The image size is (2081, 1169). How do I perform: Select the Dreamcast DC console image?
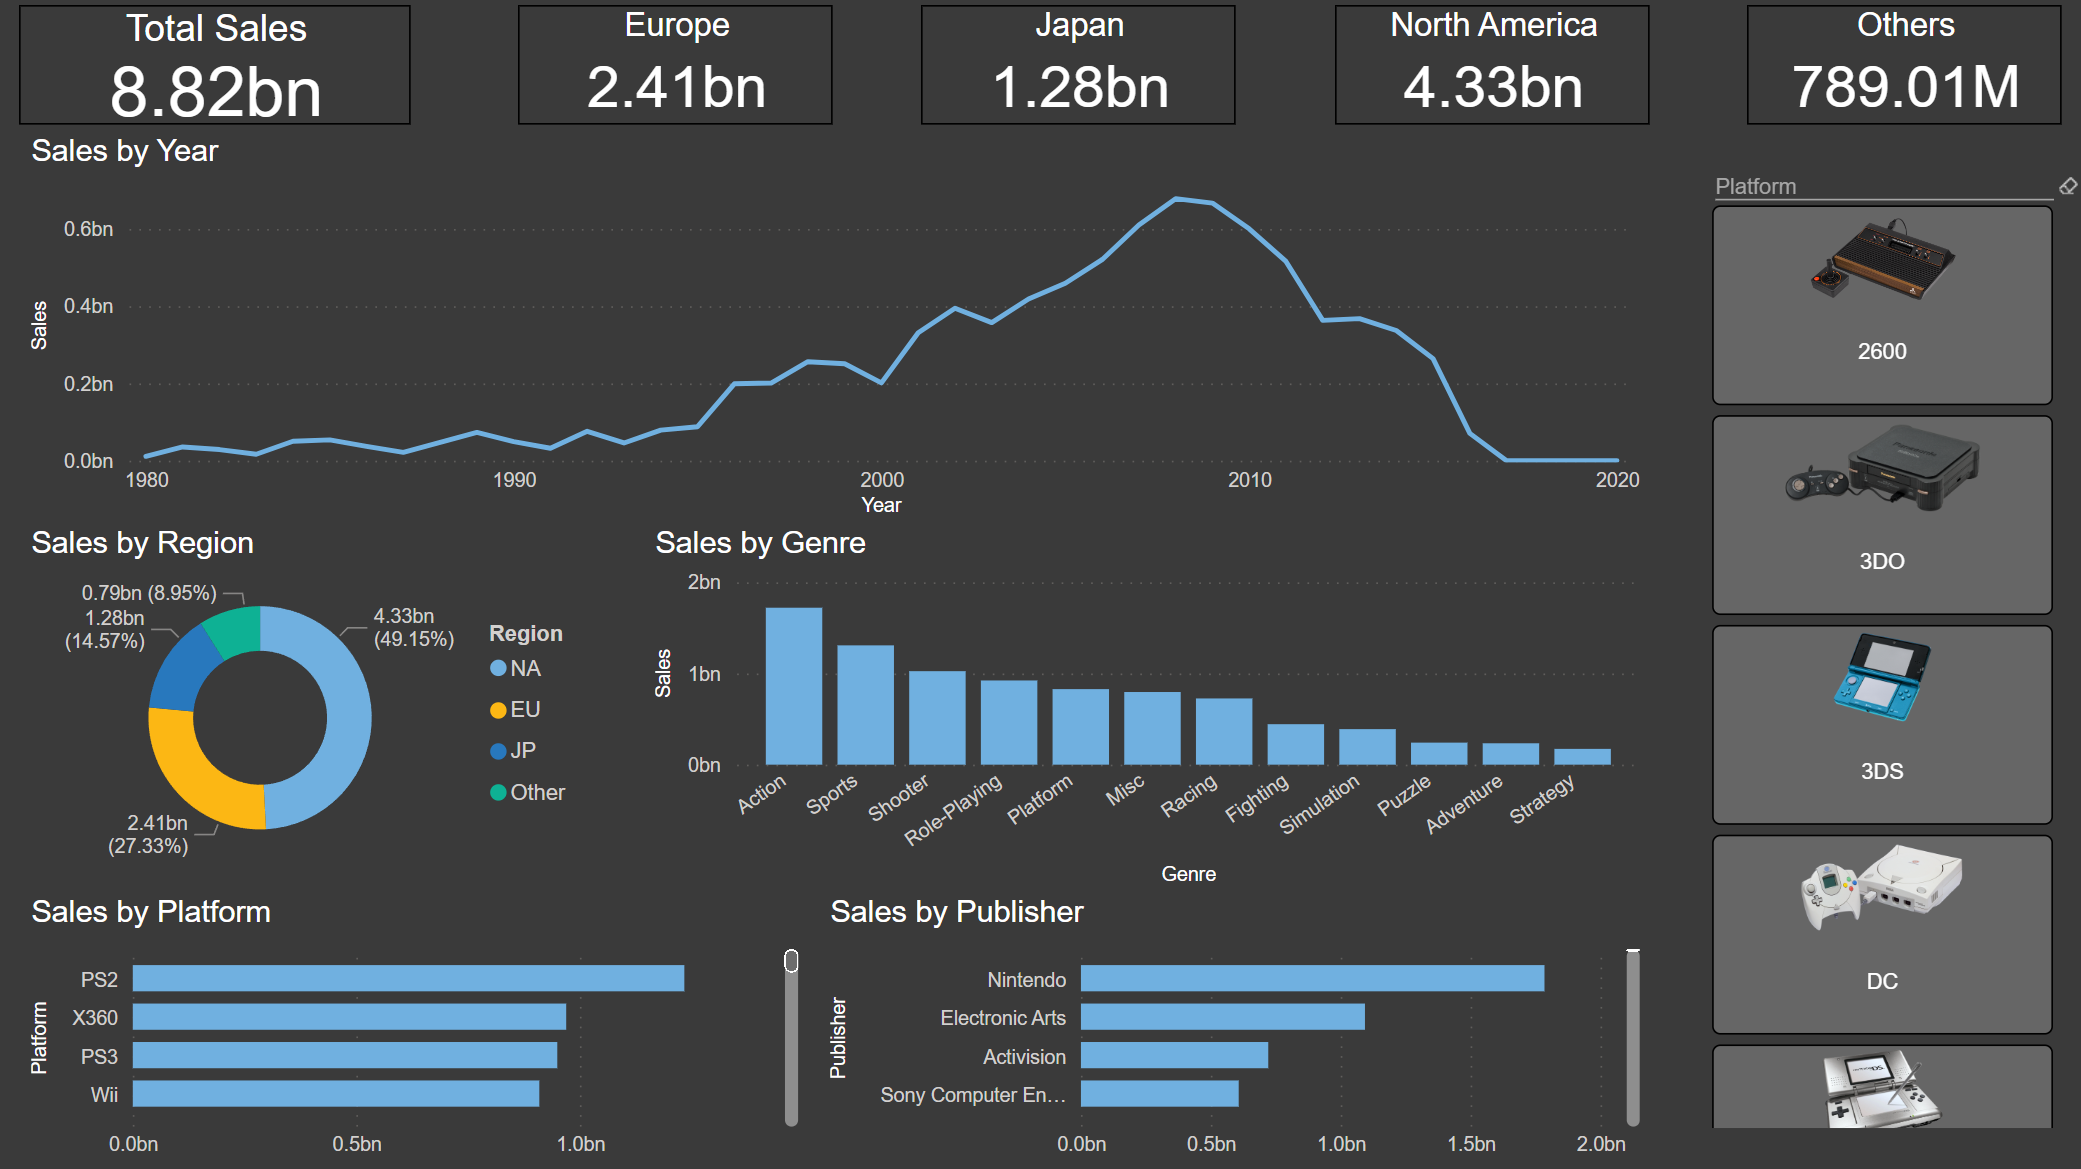1881,888
